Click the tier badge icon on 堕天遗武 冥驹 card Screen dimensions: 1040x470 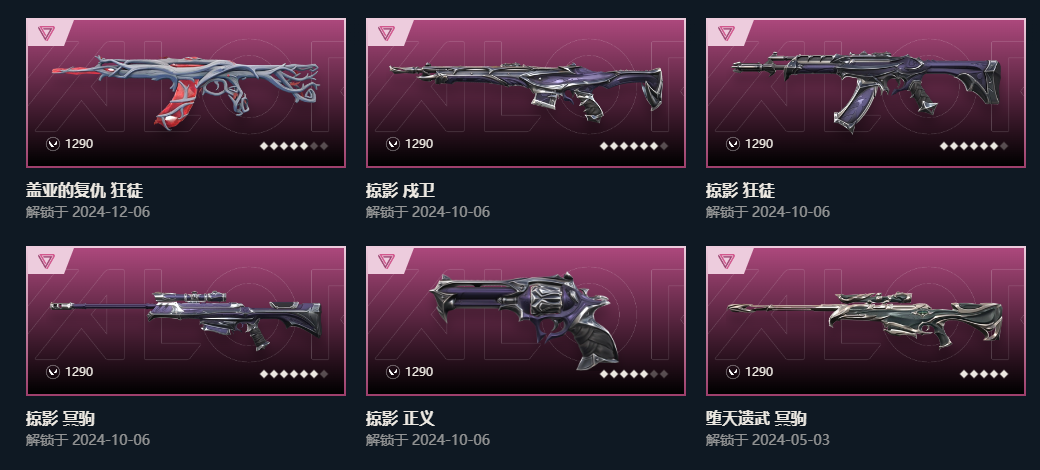726,261
